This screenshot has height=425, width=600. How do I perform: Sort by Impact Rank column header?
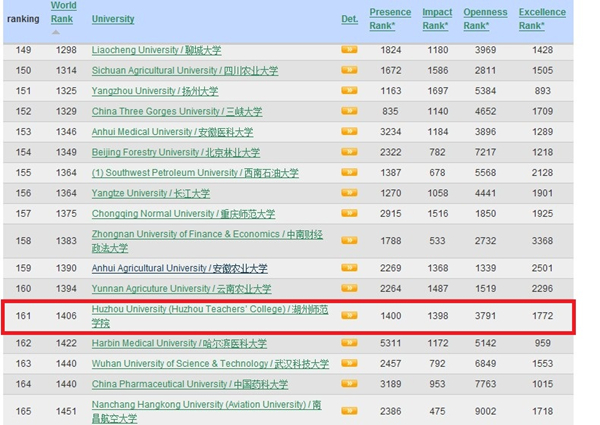click(x=437, y=19)
